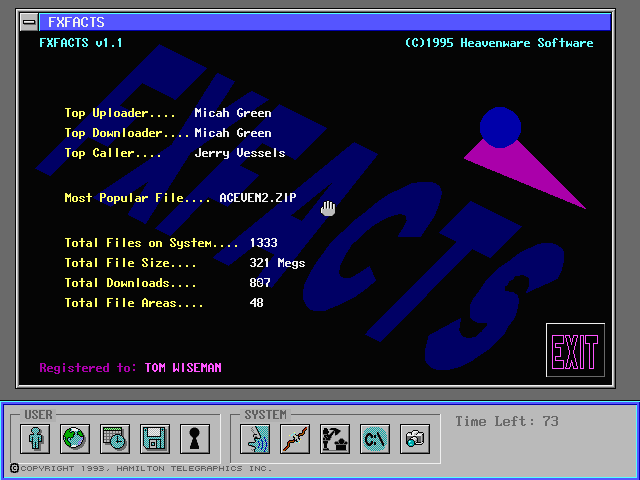Screen dimensions: 640x480
Task: Click the Top Caller label
Action: 113,153
